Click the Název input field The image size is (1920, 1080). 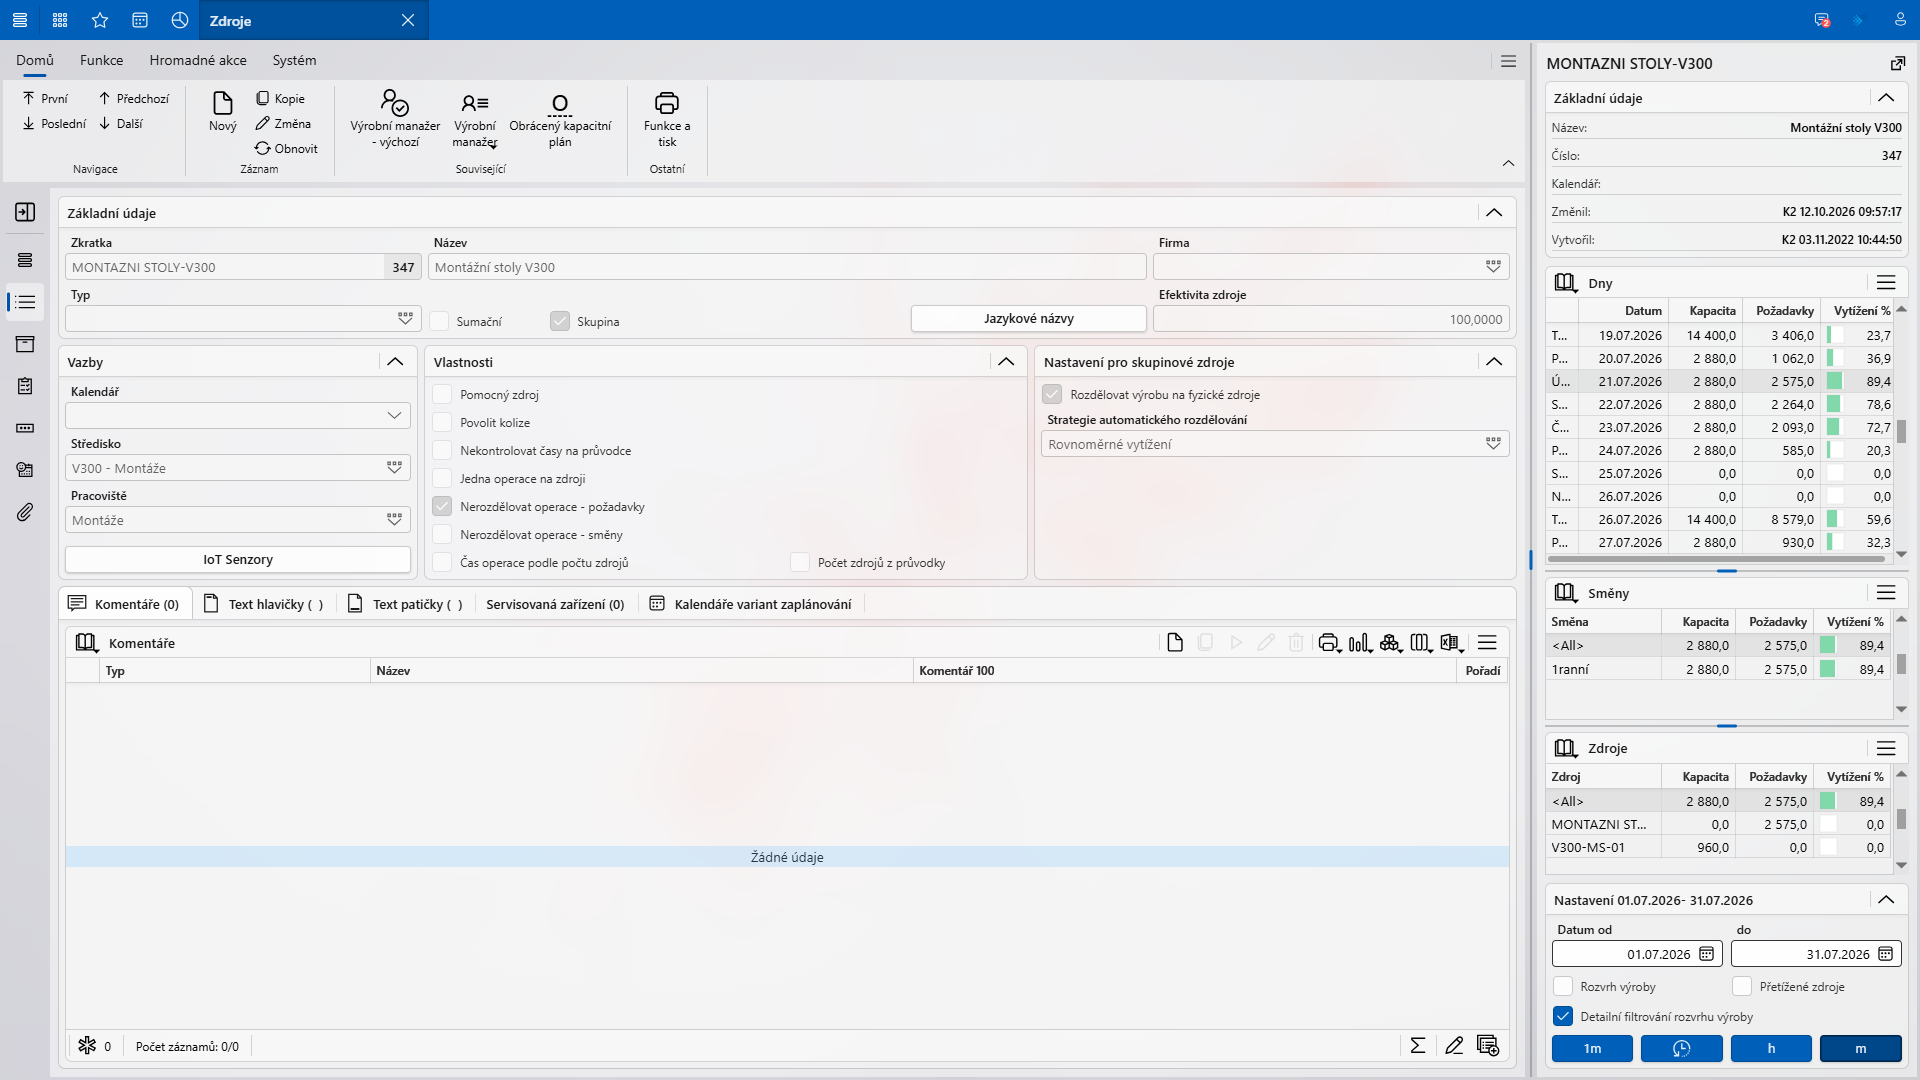(787, 267)
